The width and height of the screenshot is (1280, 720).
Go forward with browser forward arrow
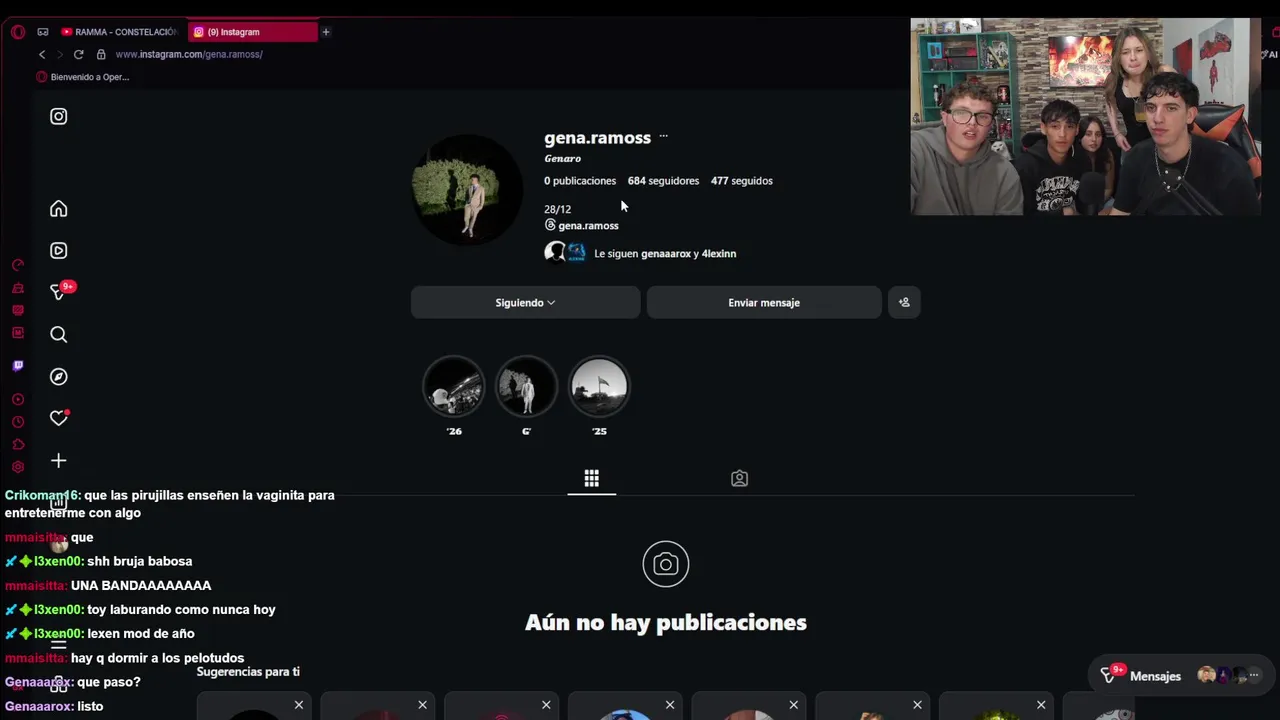(59, 54)
